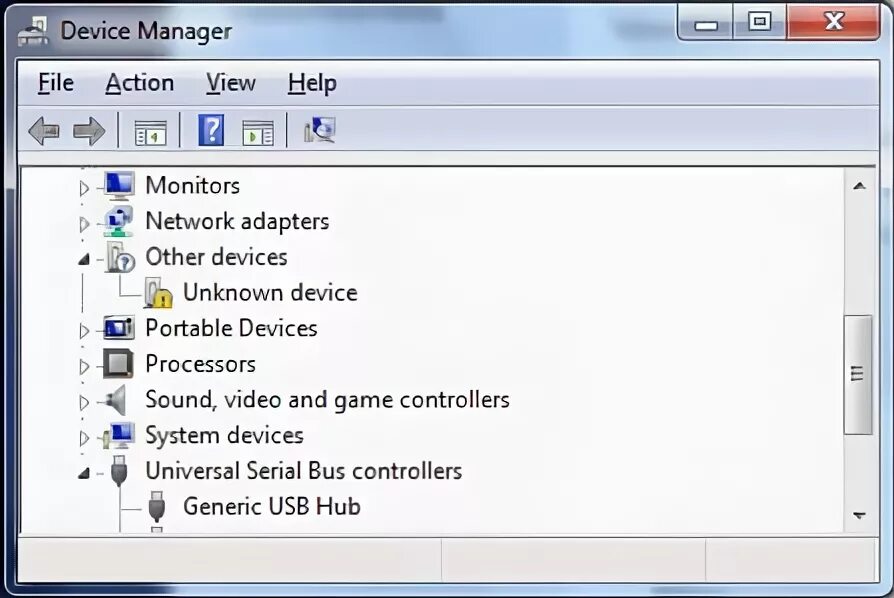Click the blue Help question mark icon
This screenshot has width=894, height=598.
coord(211,131)
